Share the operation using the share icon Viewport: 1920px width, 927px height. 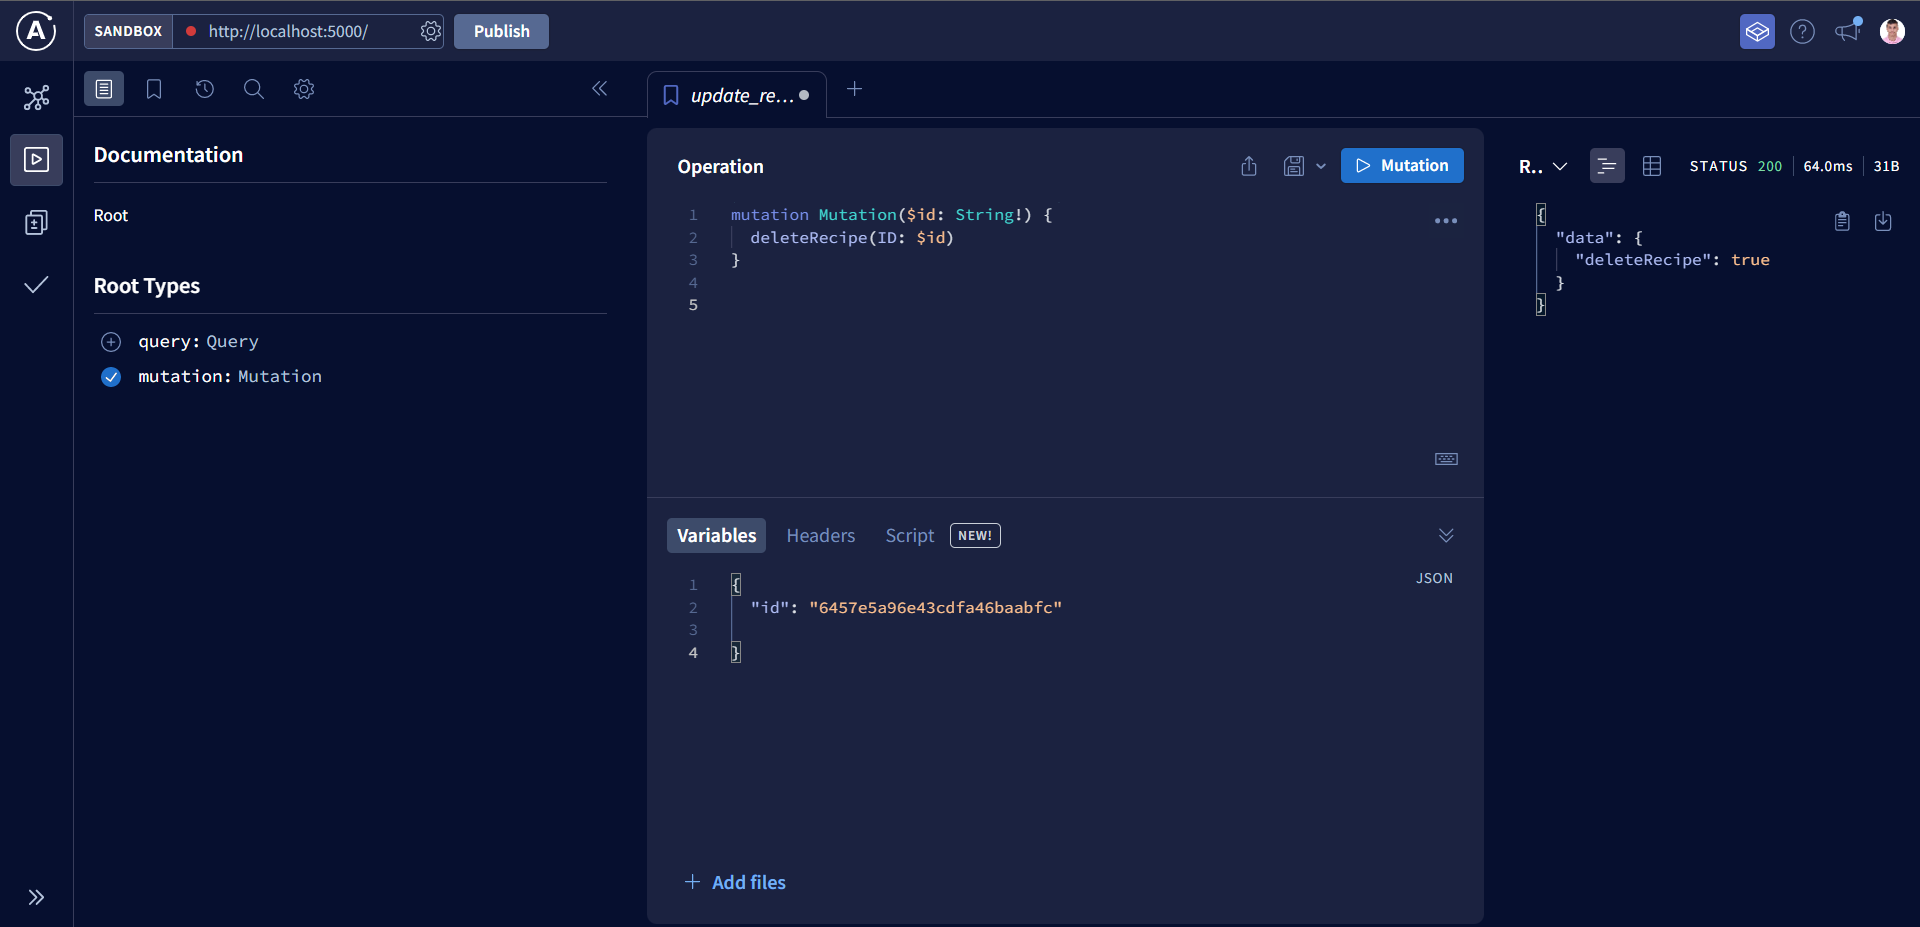(x=1249, y=166)
